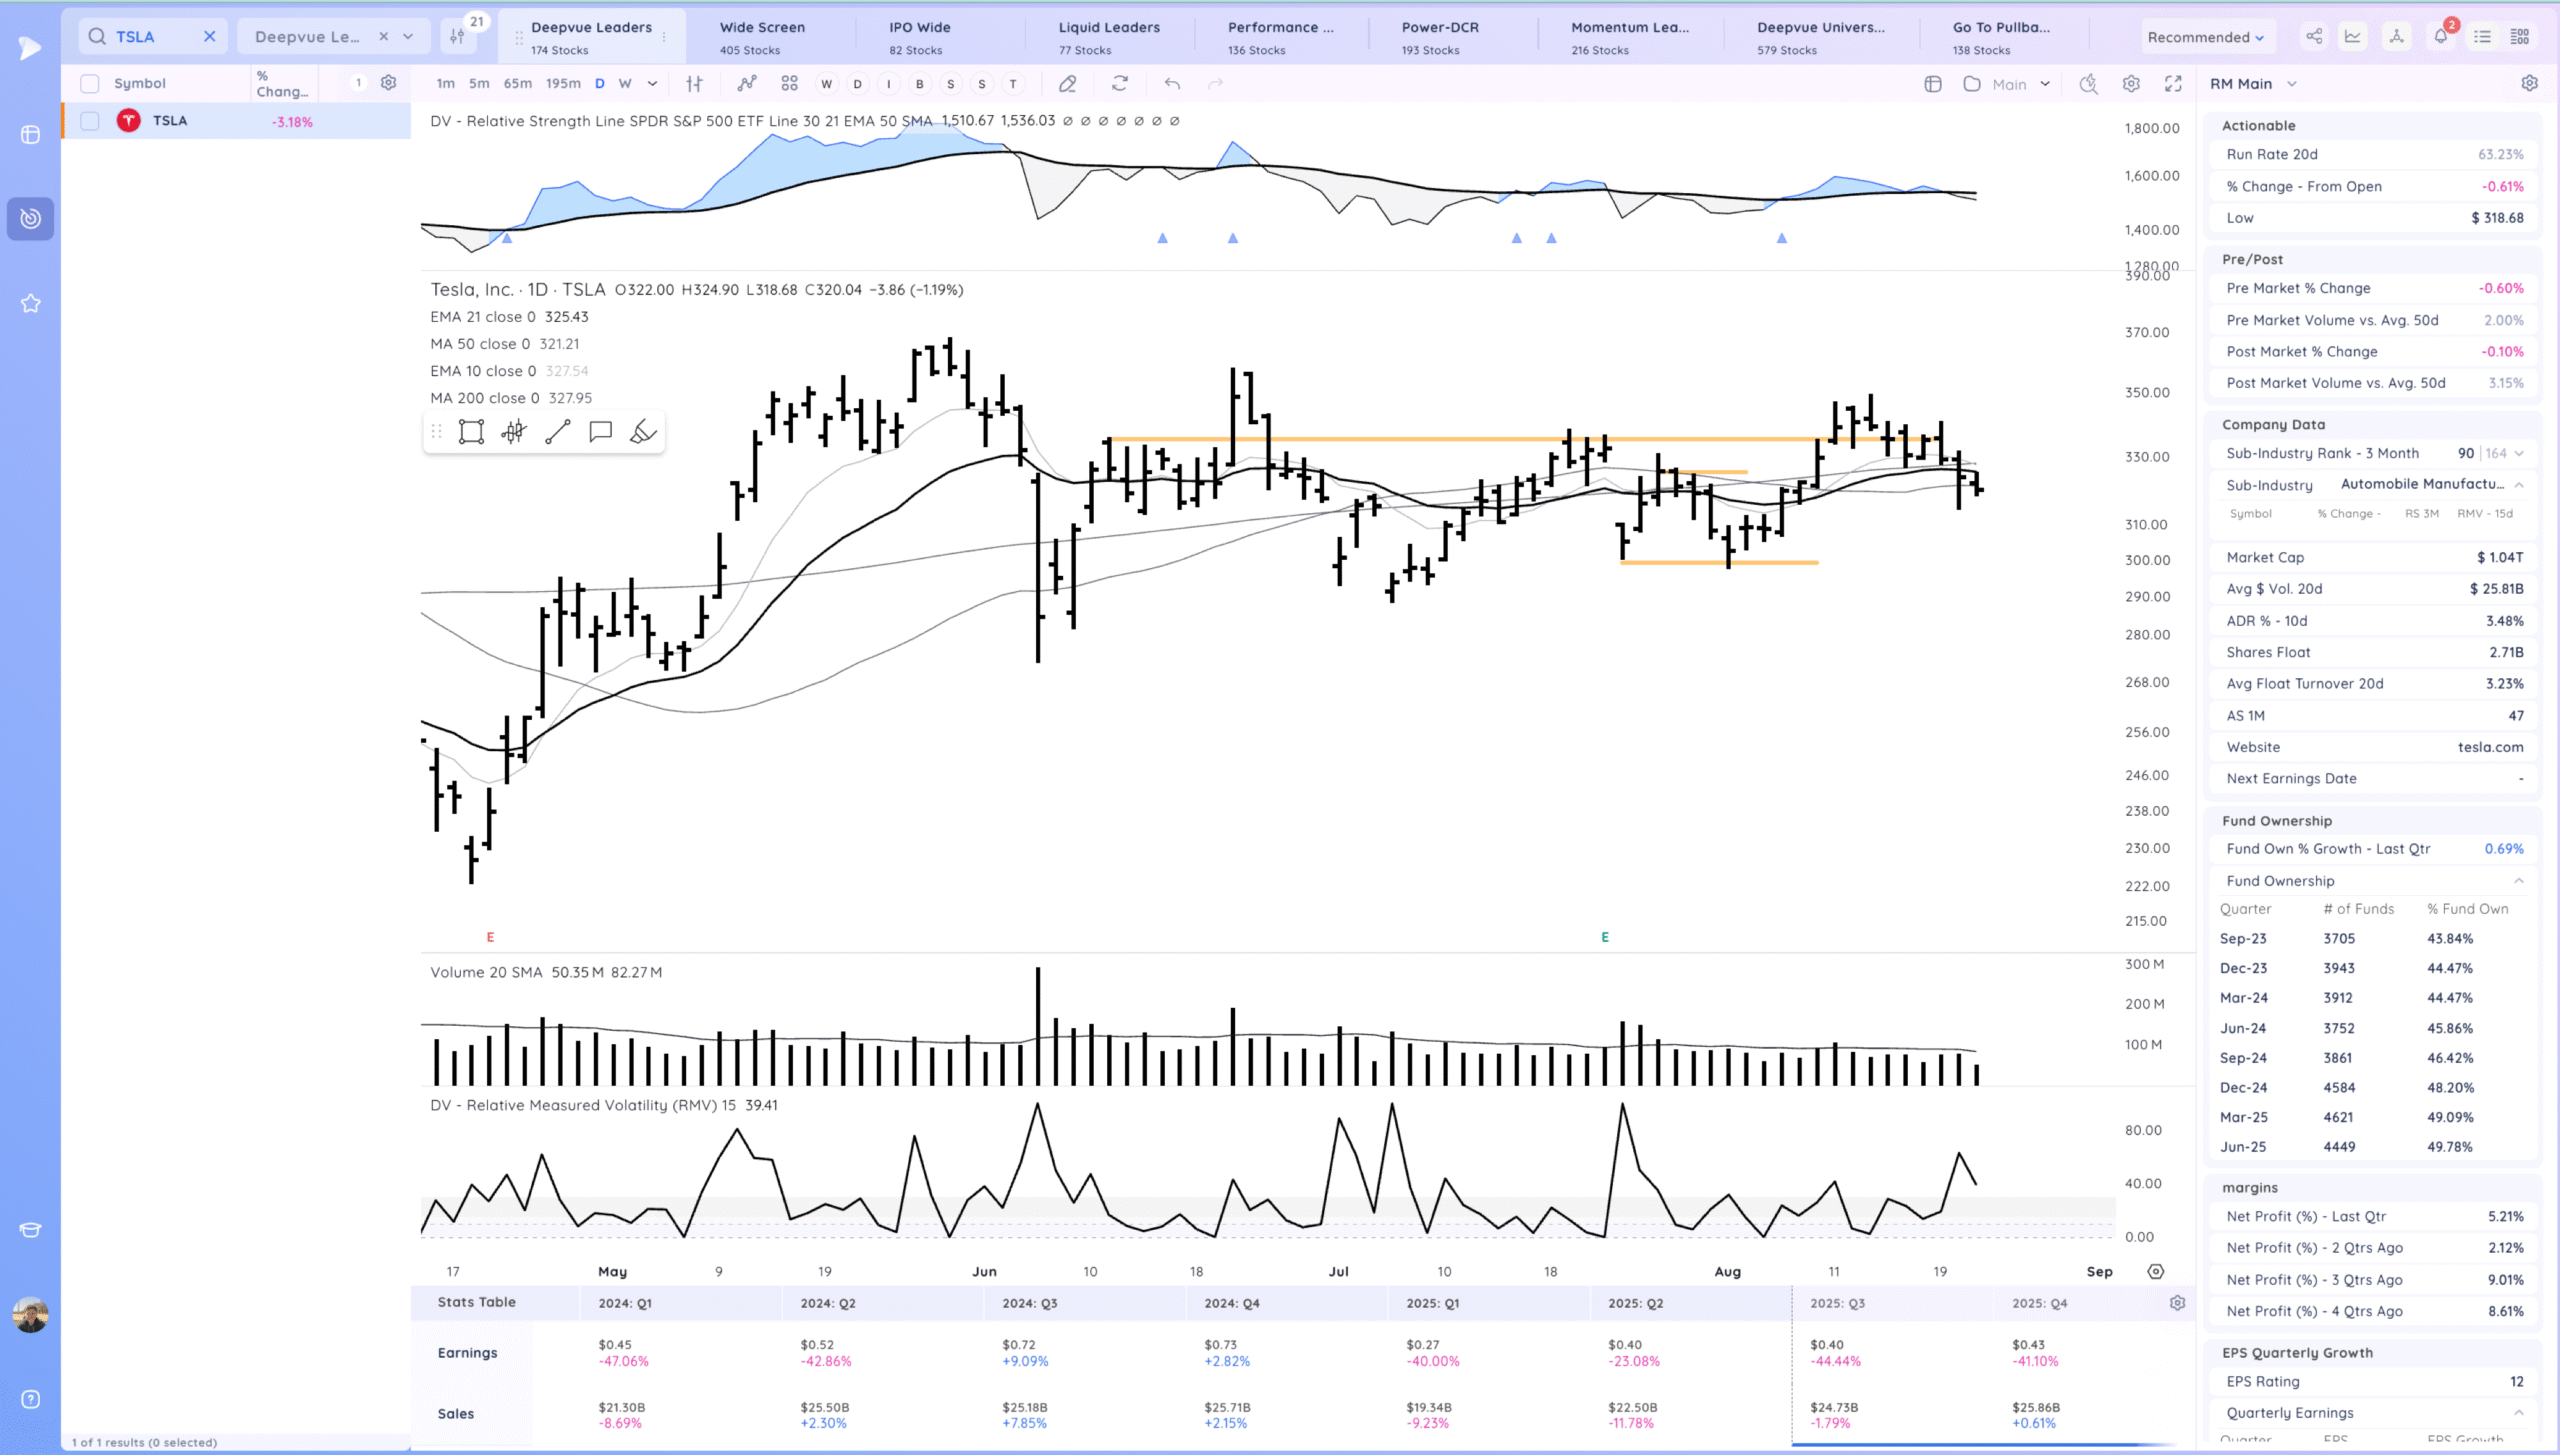The height and width of the screenshot is (1455, 2560).
Task: Click the TSLA symbol search field
Action: [155, 36]
